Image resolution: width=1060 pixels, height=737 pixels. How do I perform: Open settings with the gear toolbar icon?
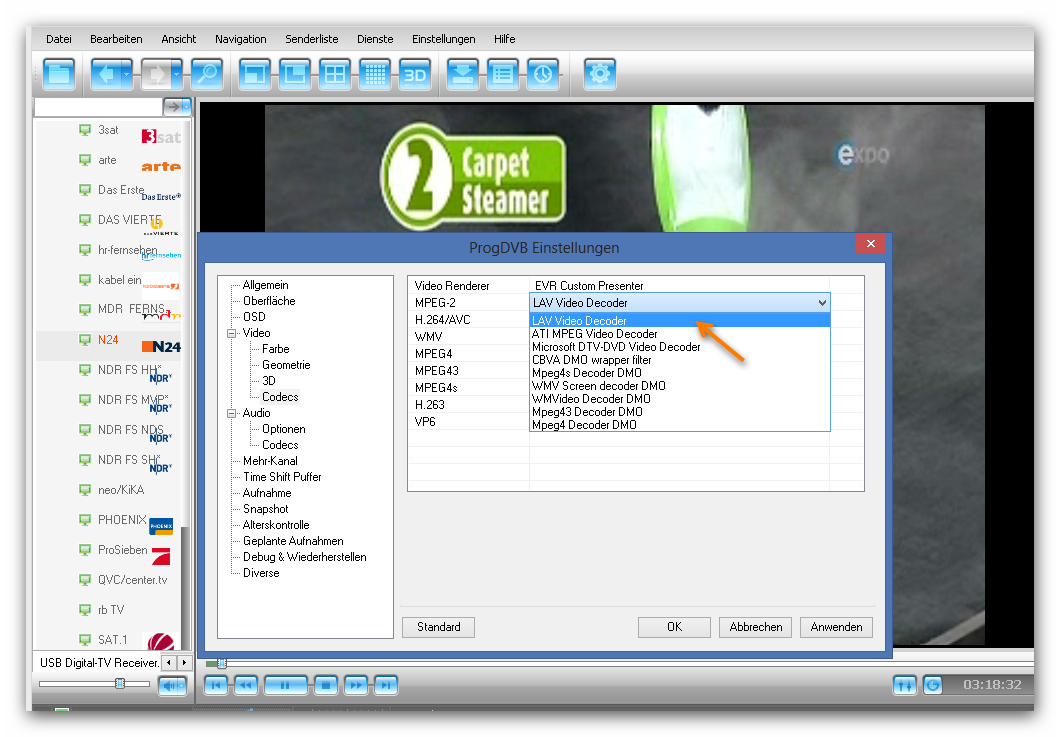600,74
